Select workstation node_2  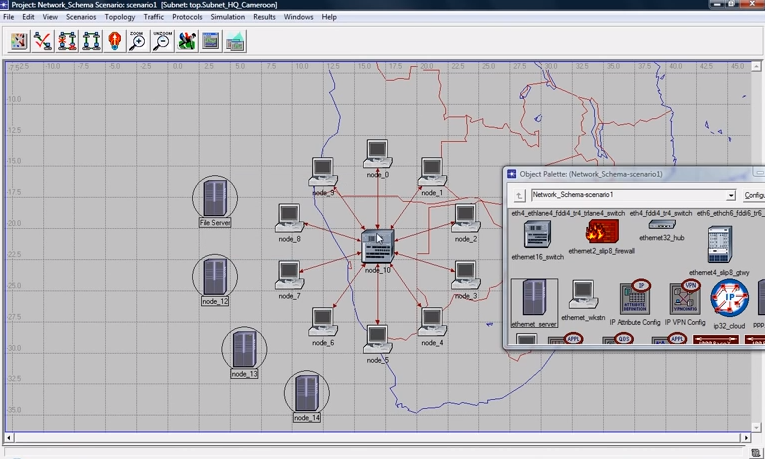[466, 218]
